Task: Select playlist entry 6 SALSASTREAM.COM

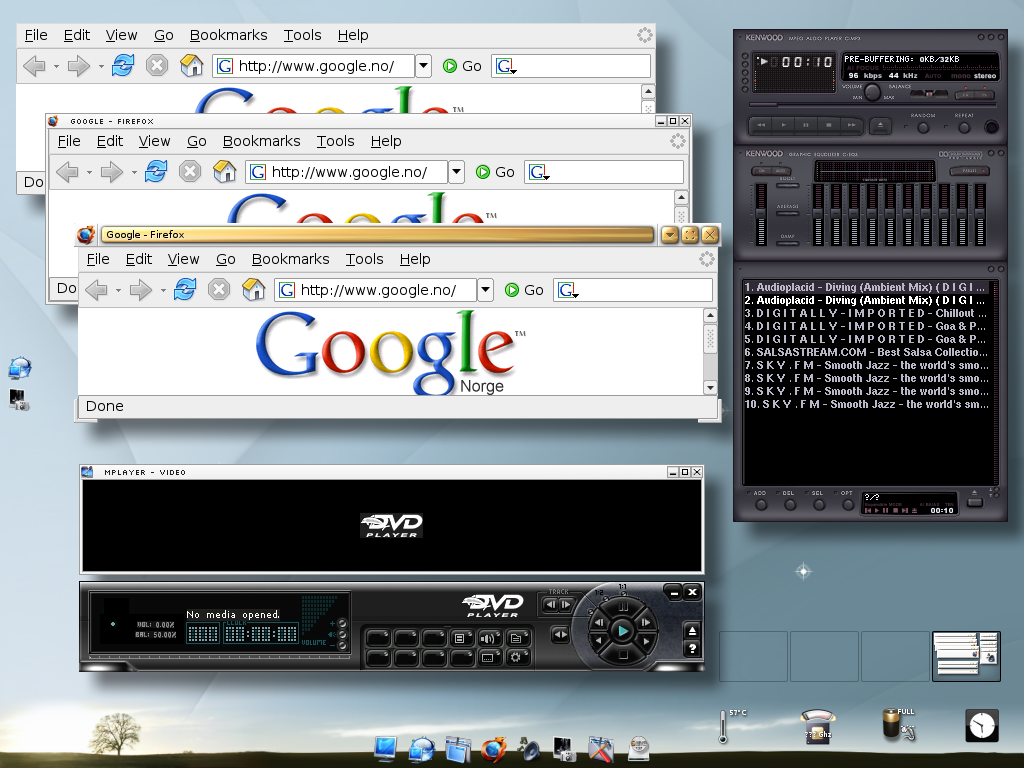Action: (867, 352)
